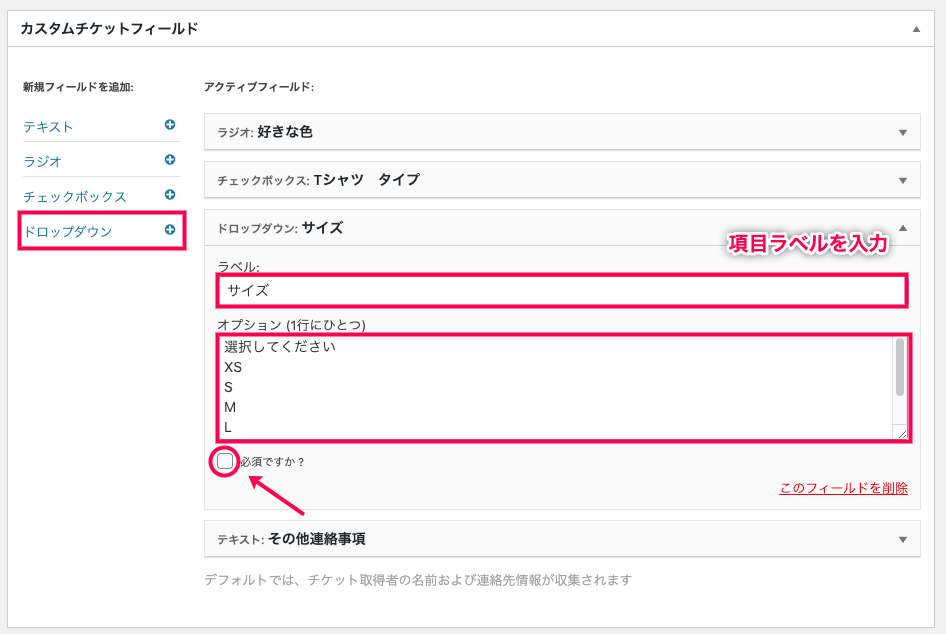The image size is (946, 634).
Task: Add a new チェックボックス field
Action: point(75,197)
